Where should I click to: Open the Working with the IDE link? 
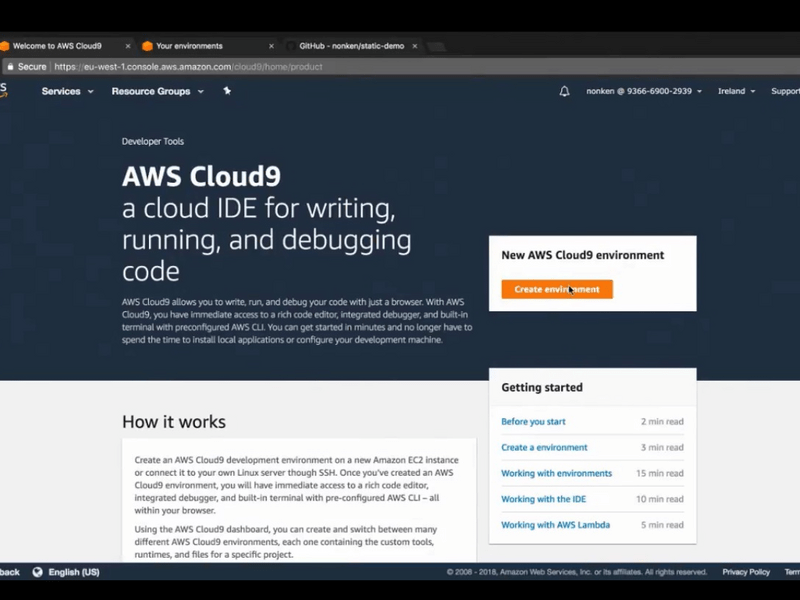coord(543,500)
